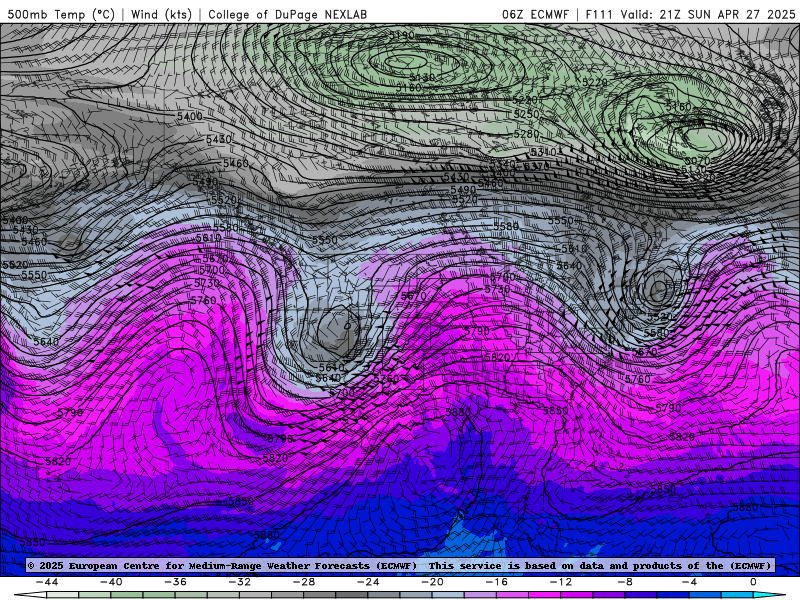Image resolution: width=800 pixels, height=600 pixels.
Task: Click the -44 color scale label
Action: click(47, 582)
